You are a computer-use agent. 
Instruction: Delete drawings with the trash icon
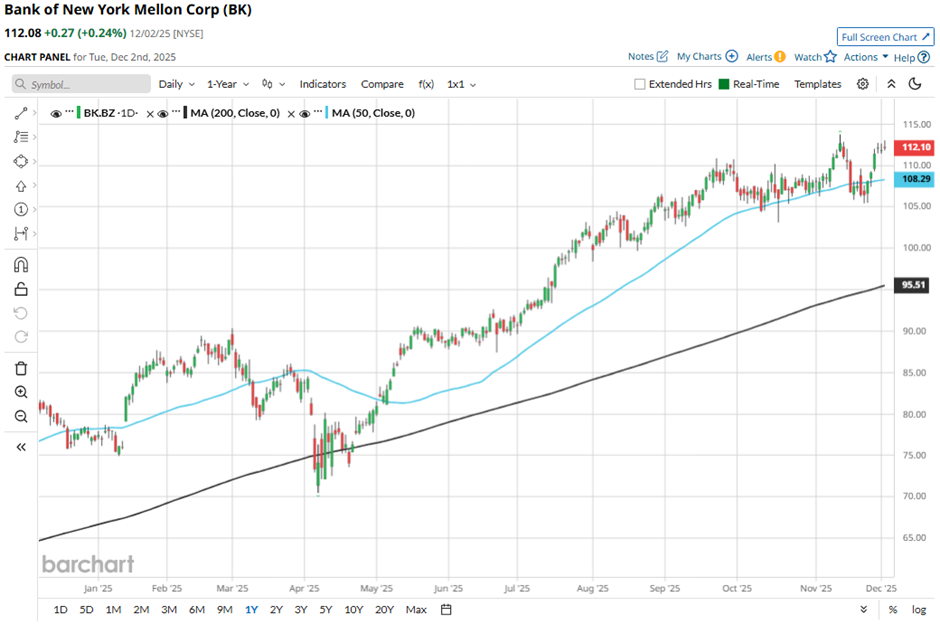(x=21, y=368)
